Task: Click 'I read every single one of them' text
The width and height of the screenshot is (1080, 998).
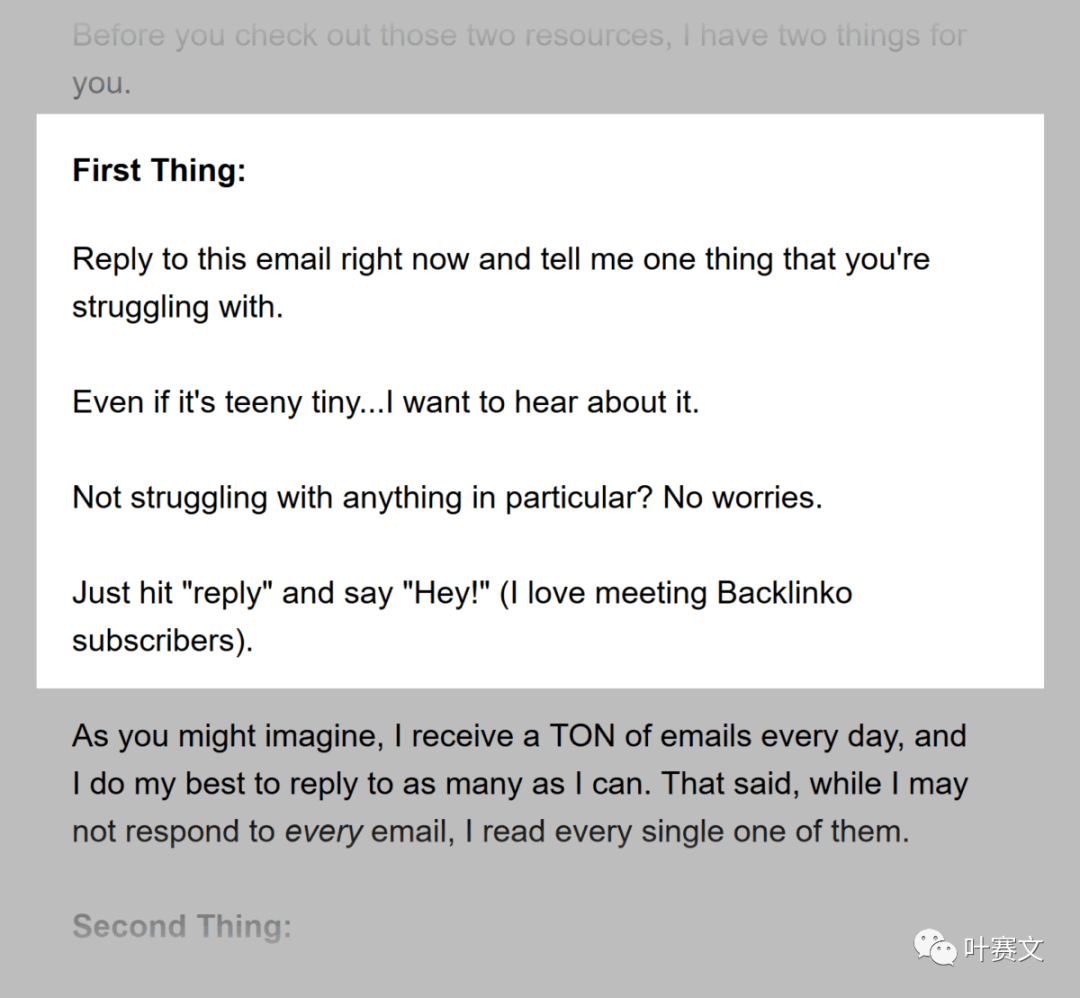Action: click(x=687, y=832)
